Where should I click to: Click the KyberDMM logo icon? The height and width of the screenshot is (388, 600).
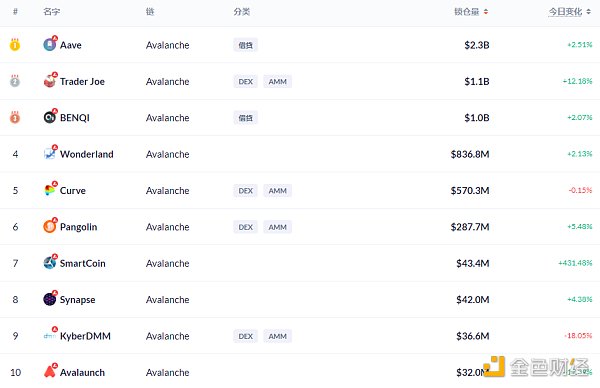pyautogui.click(x=49, y=336)
